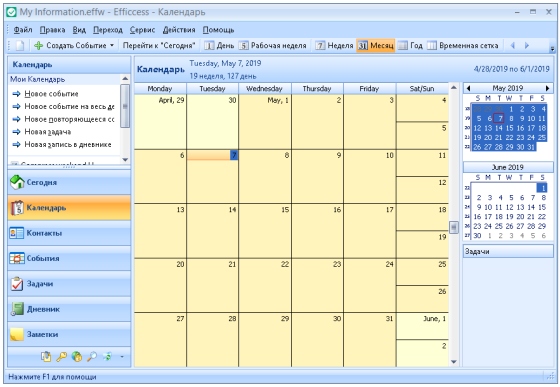Select the May 7 cell in month grid
The height and width of the screenshot is (387, 560).
coord(212,176)
